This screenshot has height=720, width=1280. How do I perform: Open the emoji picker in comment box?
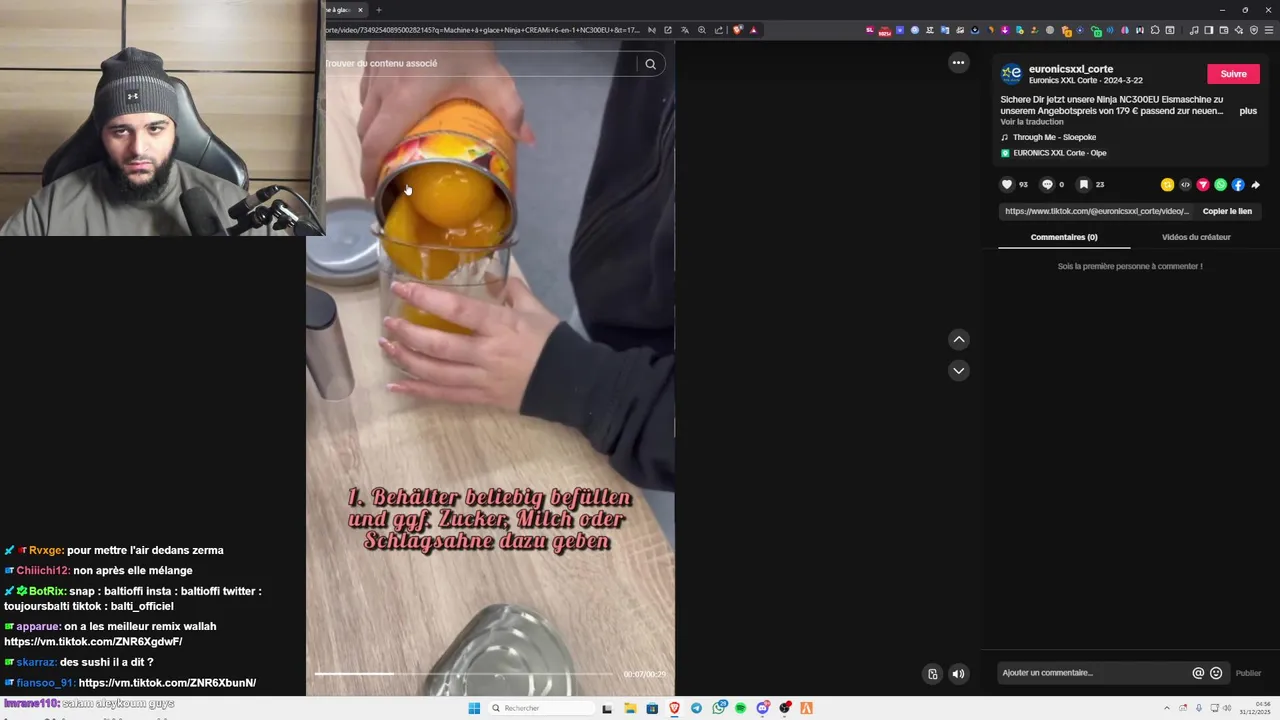pyautogui.click(x=1216, y=673)
